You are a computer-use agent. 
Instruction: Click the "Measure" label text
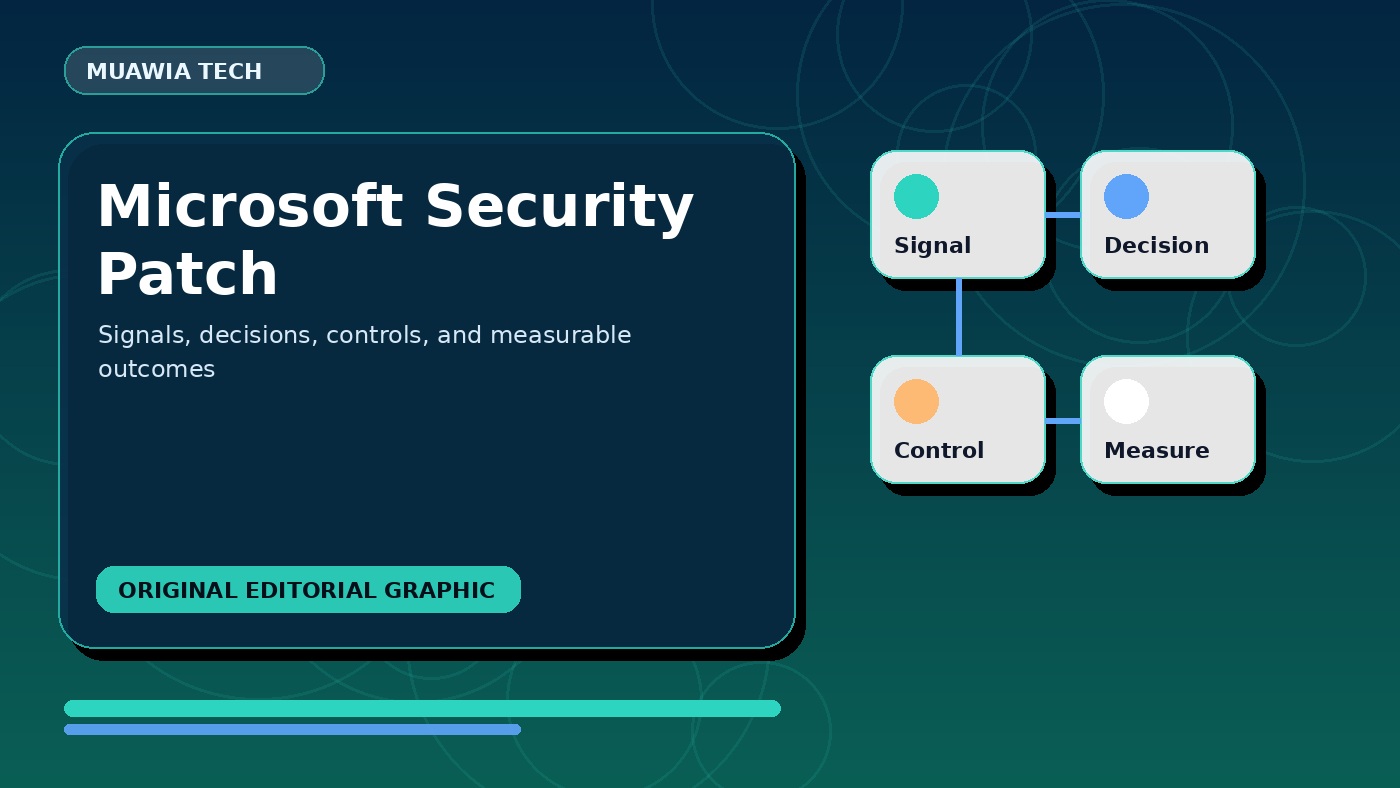pyautogui.click(x=1156, y=451)
